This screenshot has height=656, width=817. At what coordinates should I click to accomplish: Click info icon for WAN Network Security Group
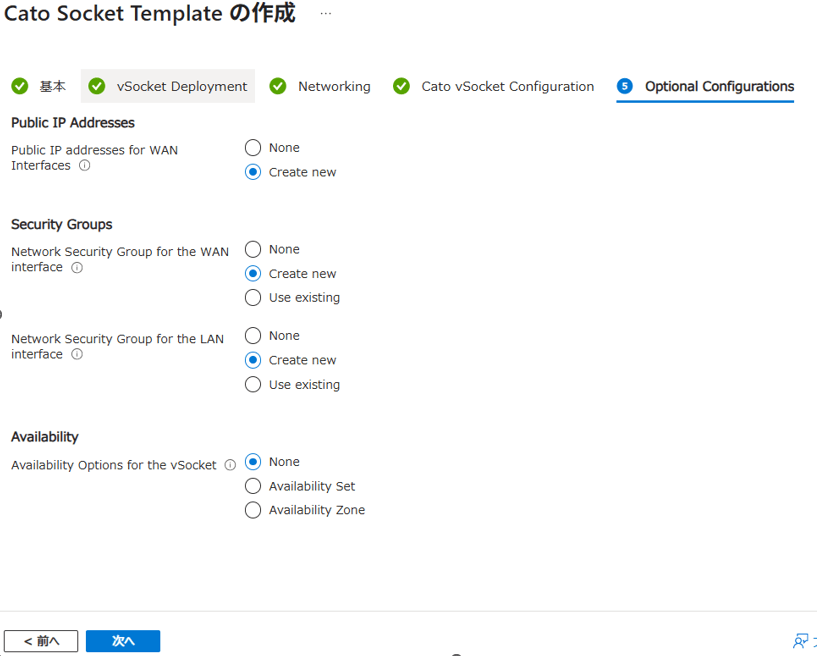click(x=77, y=268)
